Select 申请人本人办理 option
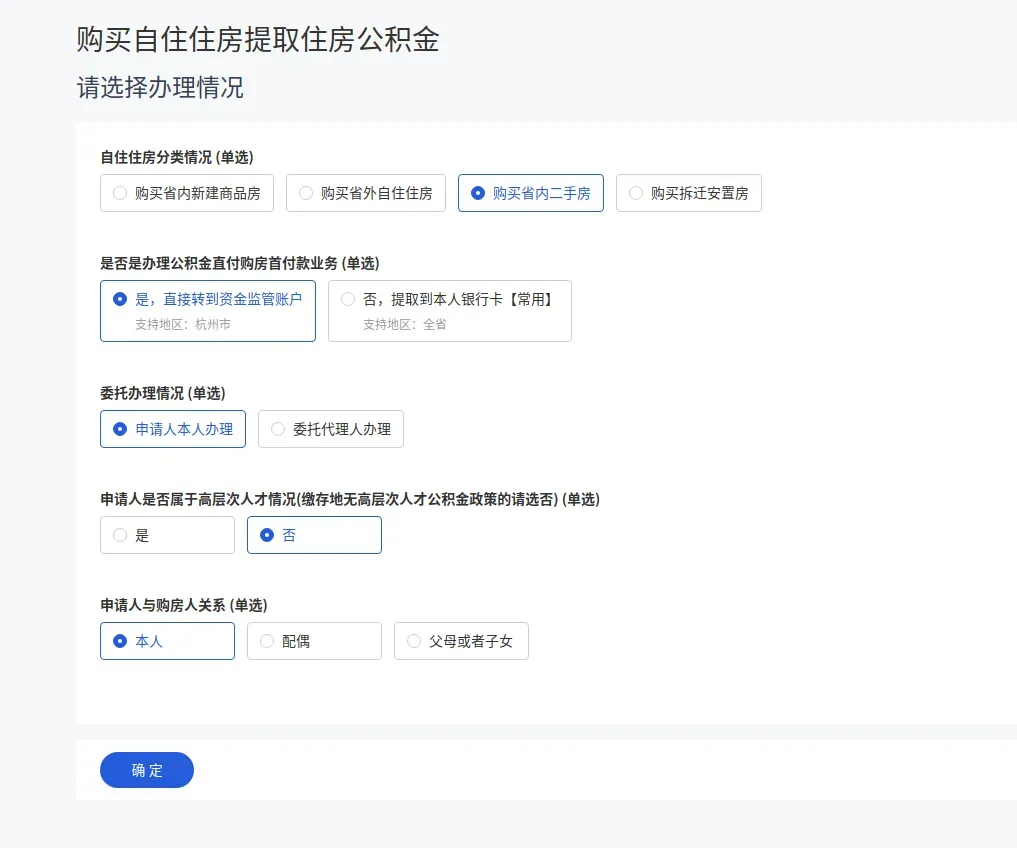This screenshot has width=1017, height=848. (x=173, y=429)
